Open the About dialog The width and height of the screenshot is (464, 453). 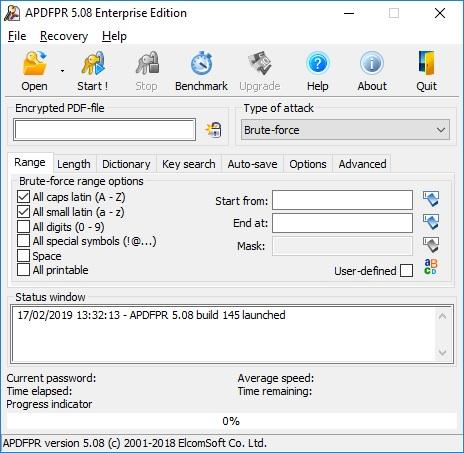tap(372, 71)
